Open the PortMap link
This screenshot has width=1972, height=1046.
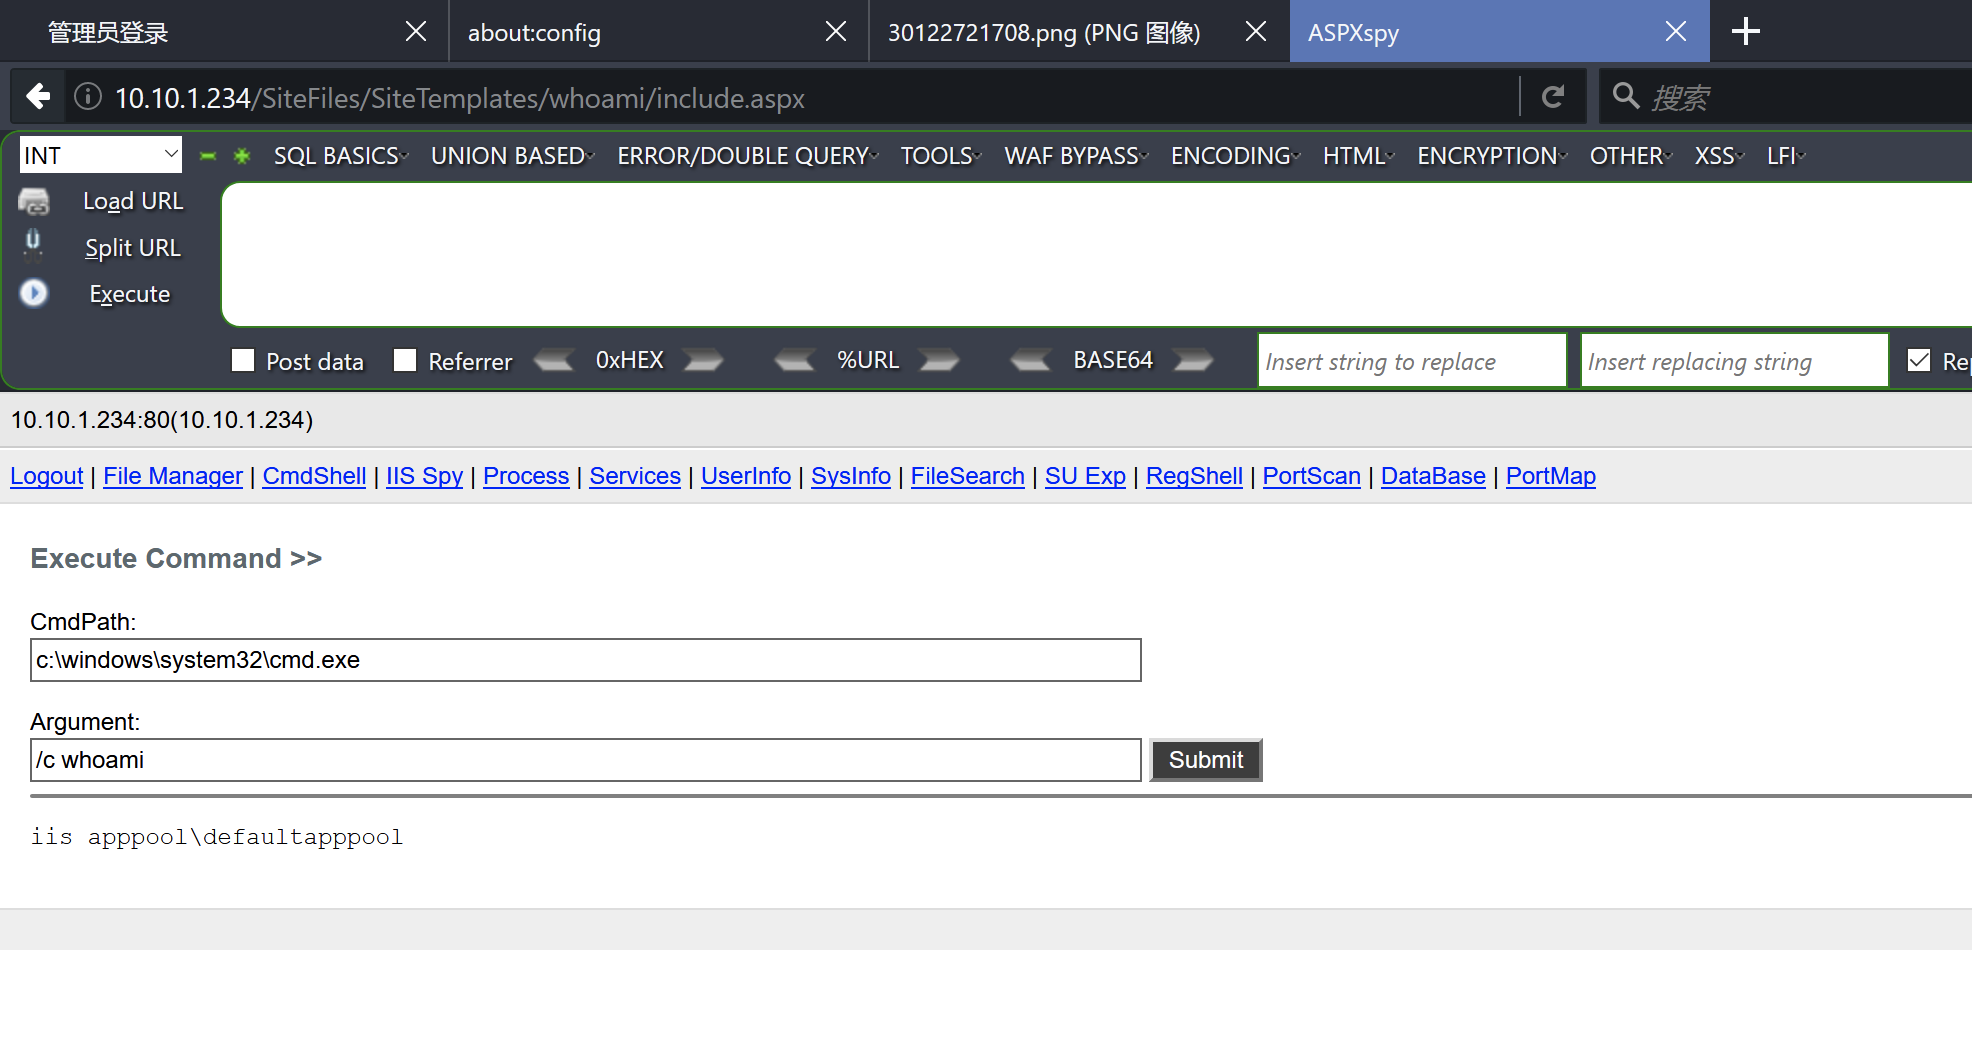[1551, 476]
